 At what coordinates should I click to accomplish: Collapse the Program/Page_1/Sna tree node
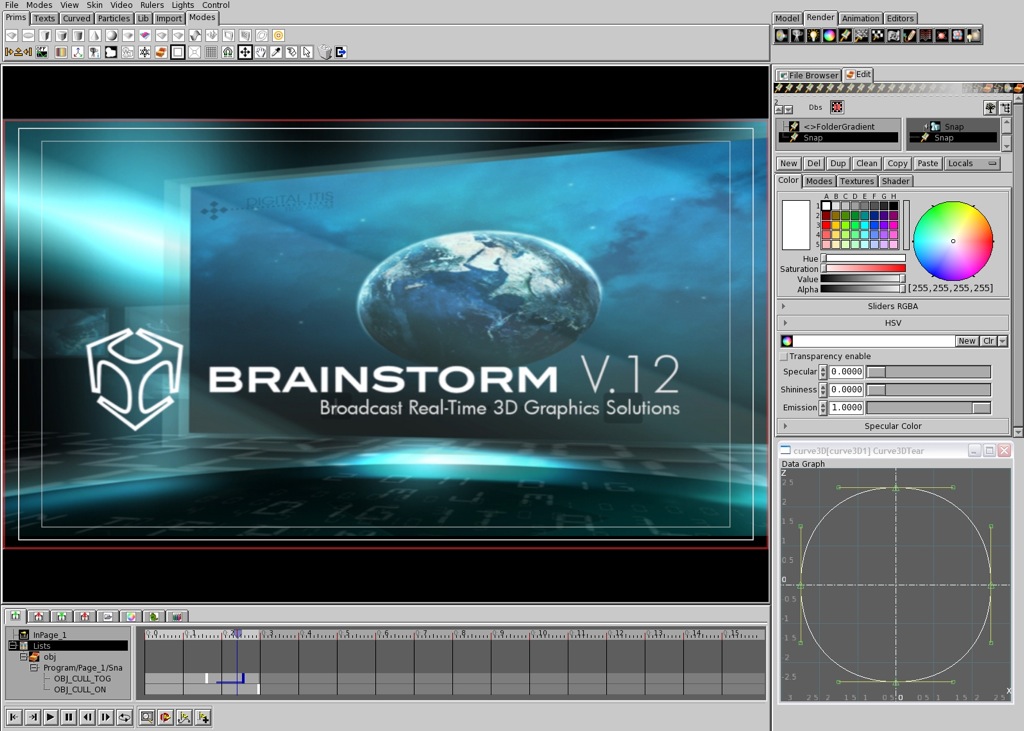coord(34,668)
